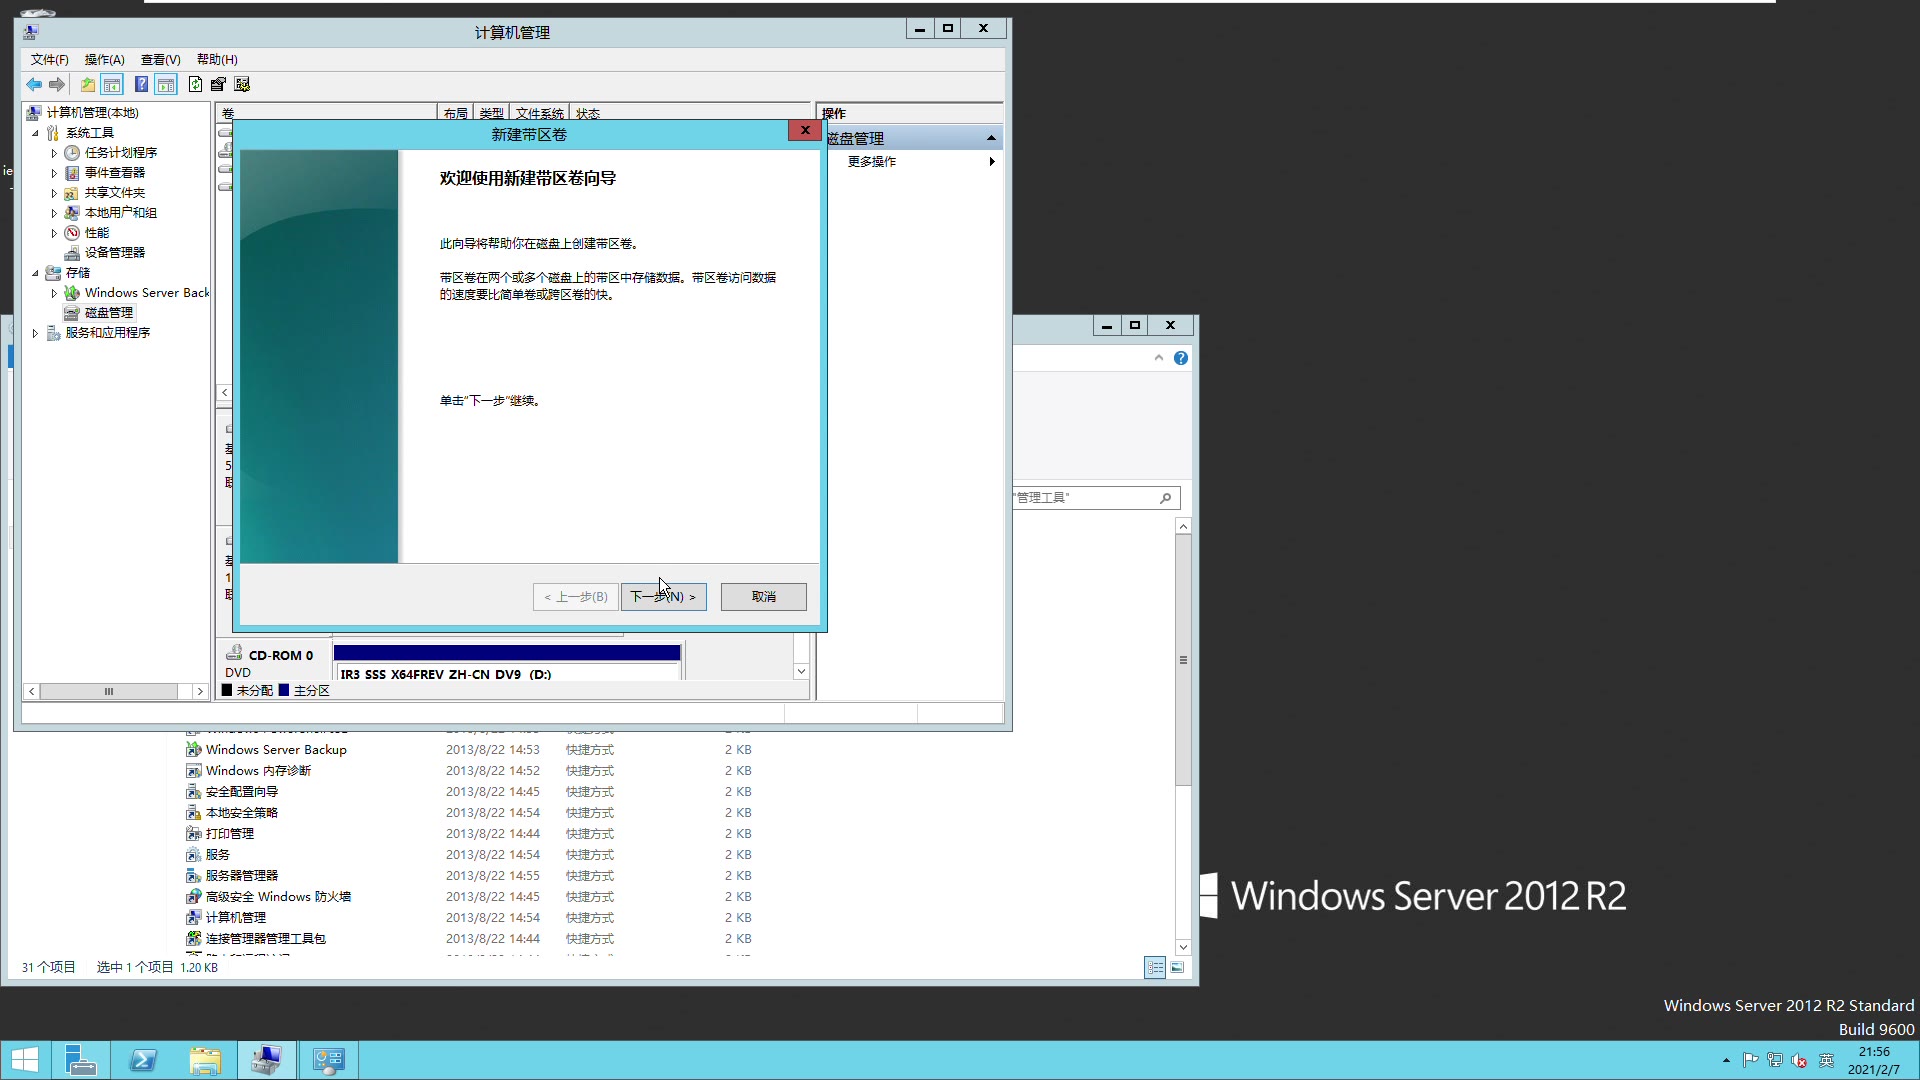The width and height of the screenshot is (1920, 1080).
Task: Click the horizontal scrollbar thumb under the console tree
Action: point(109,692)
